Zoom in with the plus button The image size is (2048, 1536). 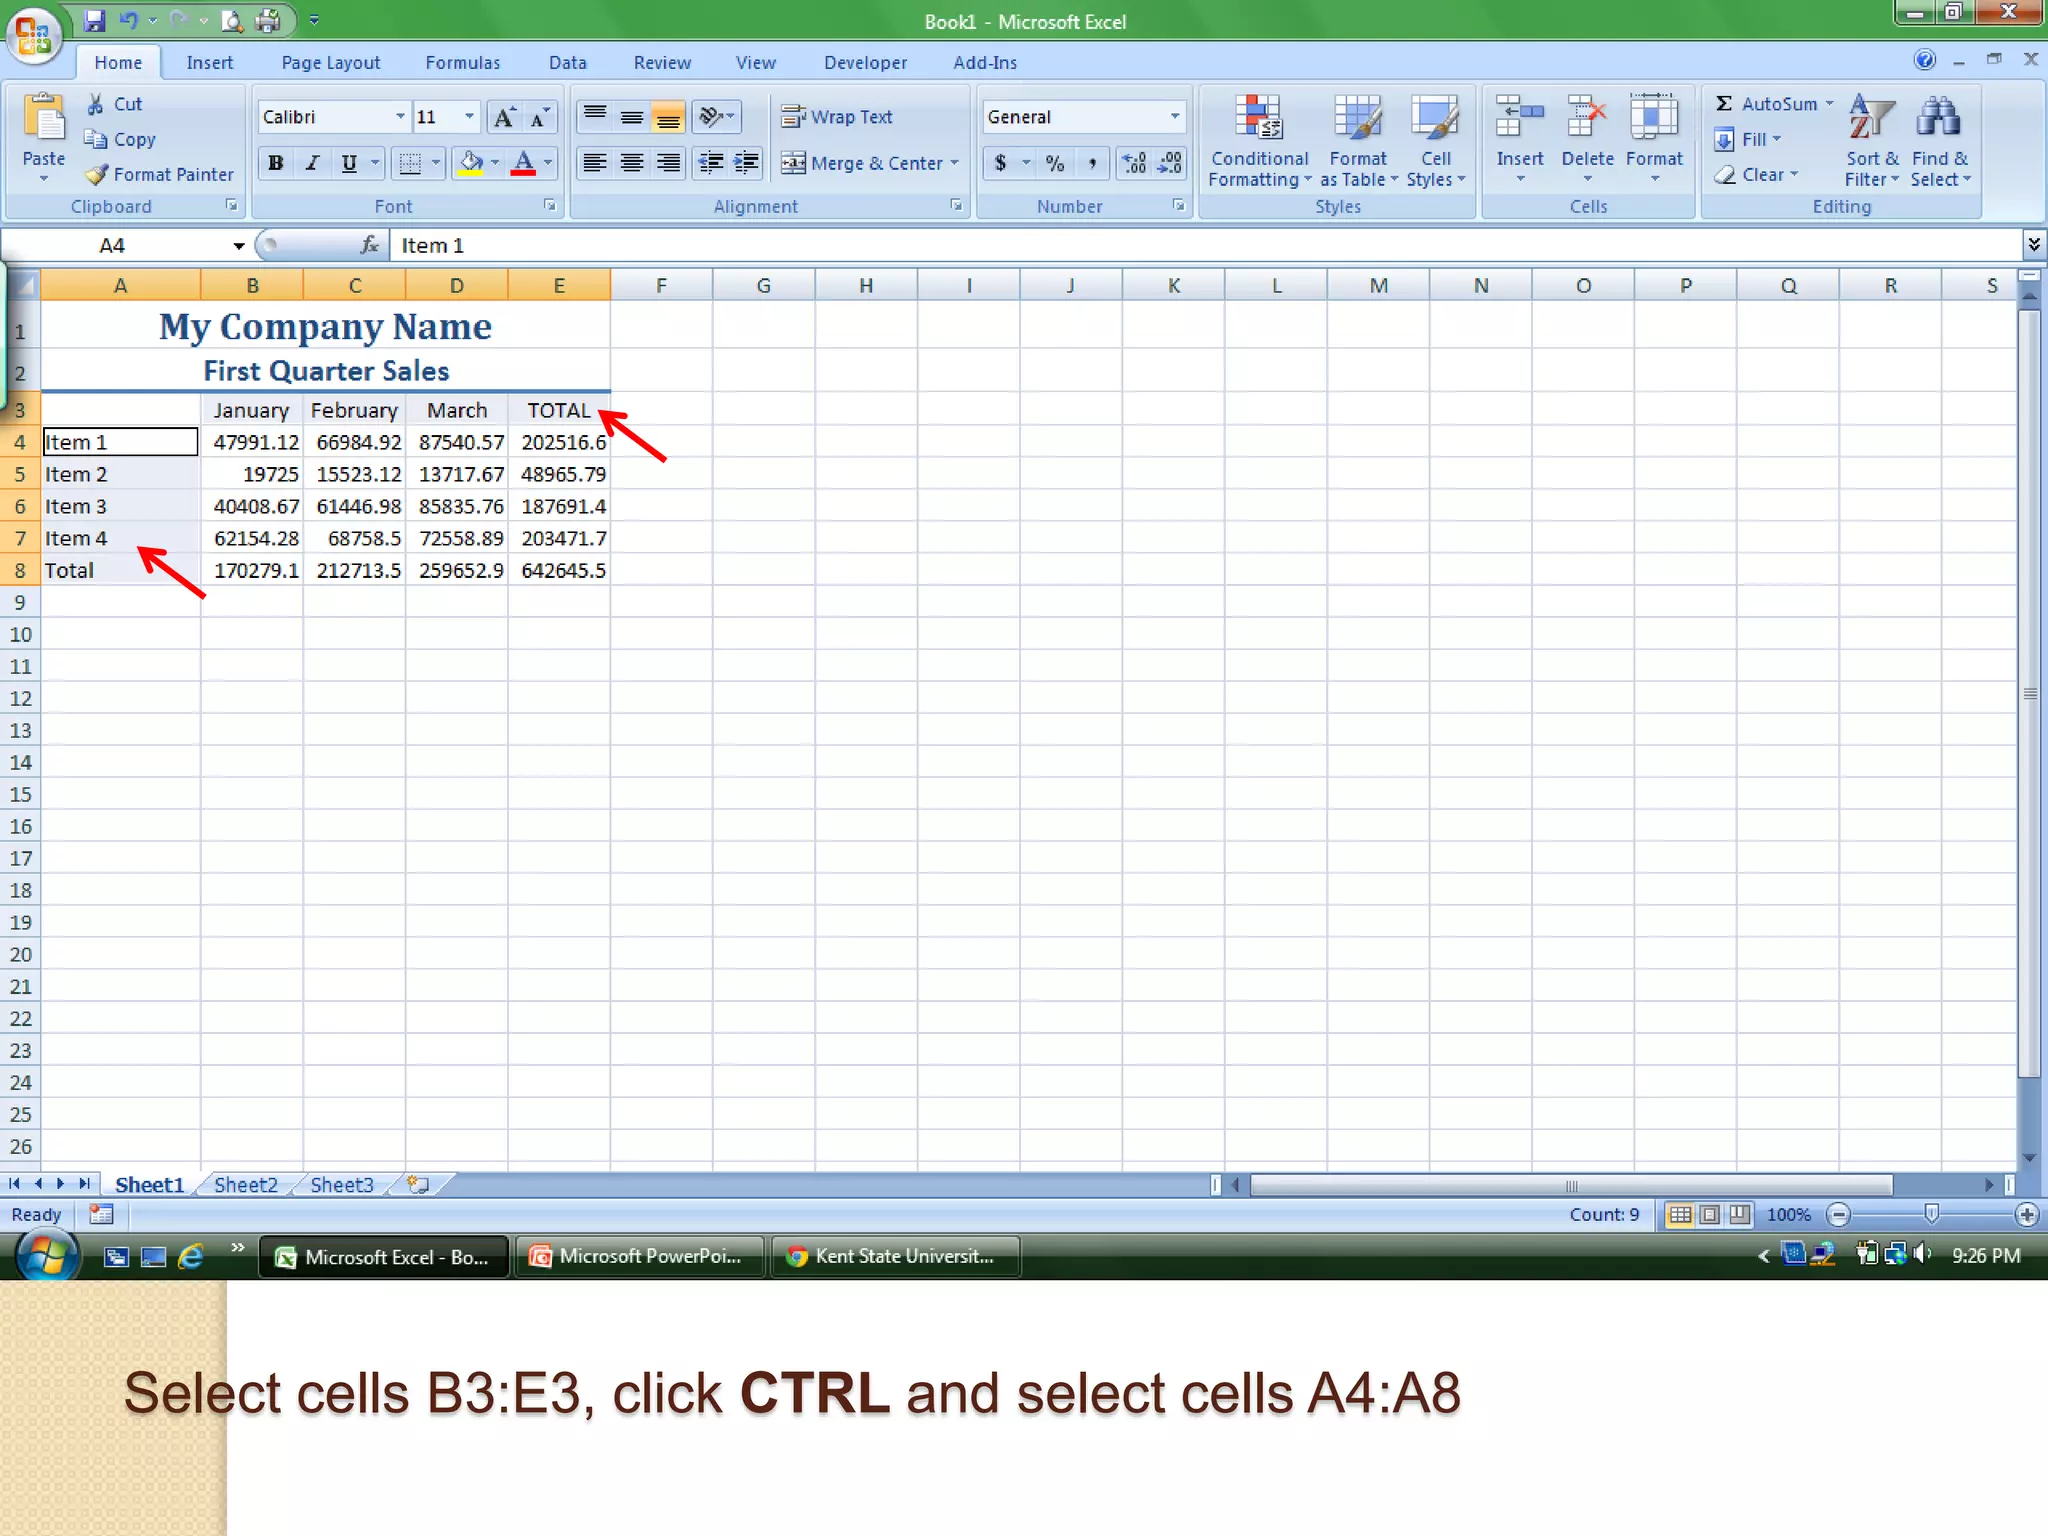point(2026,1215)
